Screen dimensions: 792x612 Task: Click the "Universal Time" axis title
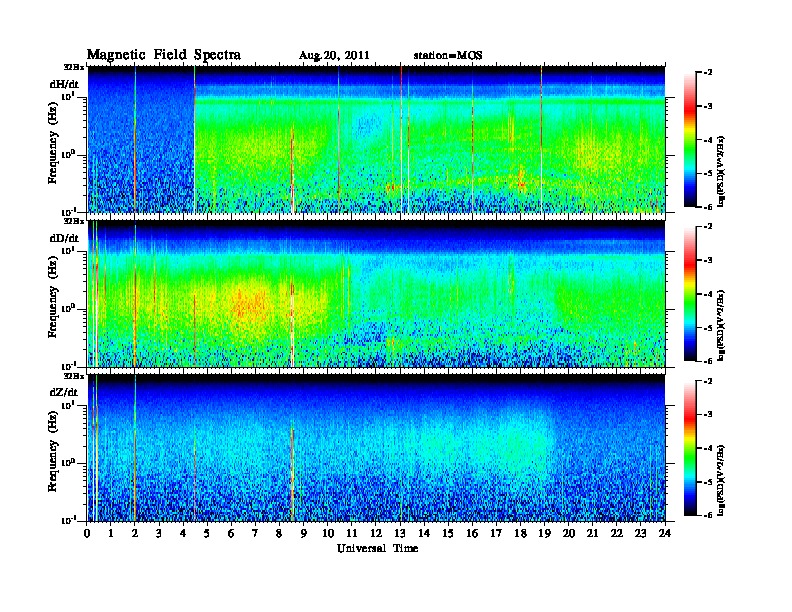[377, 548]
